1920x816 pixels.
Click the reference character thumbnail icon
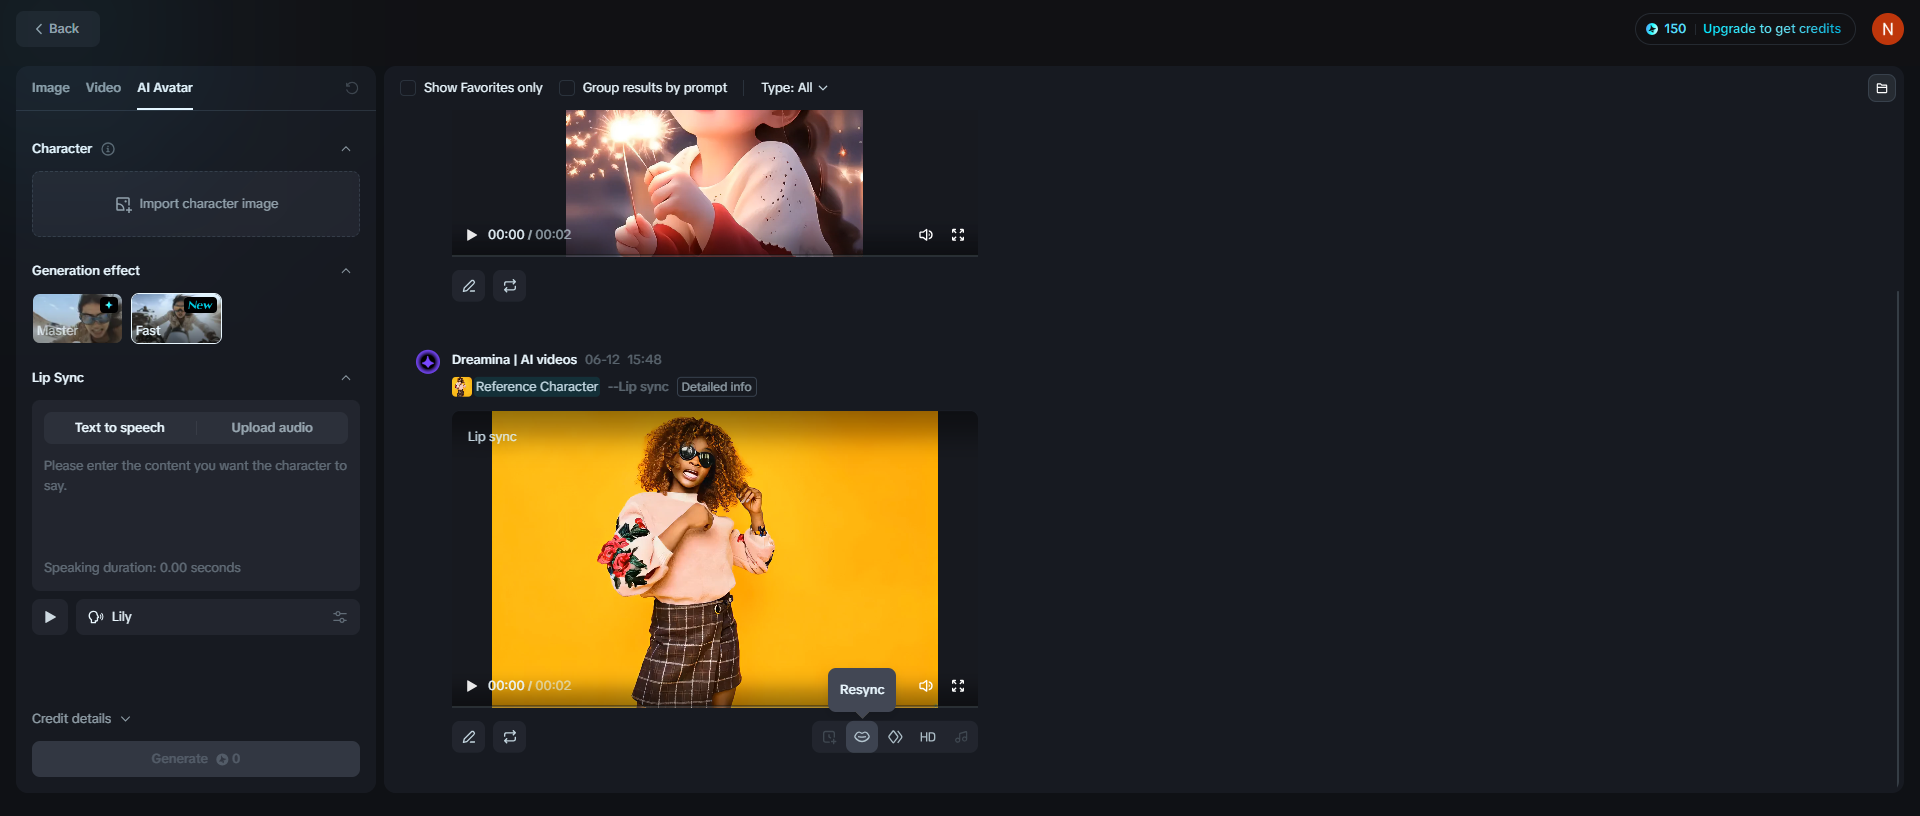click(x=462, y=387)
